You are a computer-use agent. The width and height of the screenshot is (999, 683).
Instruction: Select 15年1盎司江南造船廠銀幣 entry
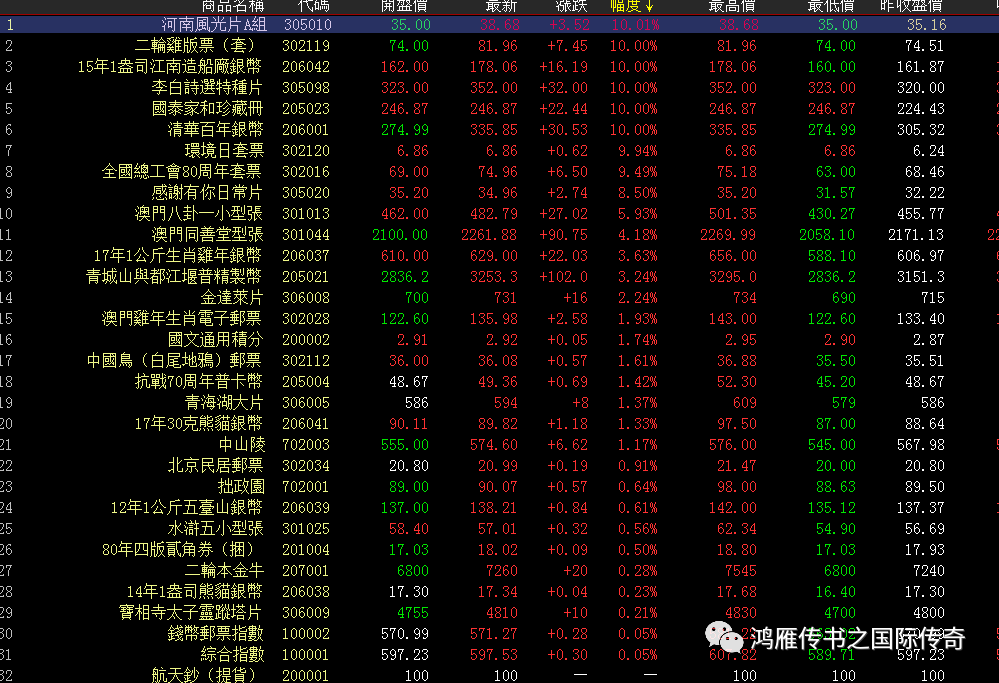(169, 67)
